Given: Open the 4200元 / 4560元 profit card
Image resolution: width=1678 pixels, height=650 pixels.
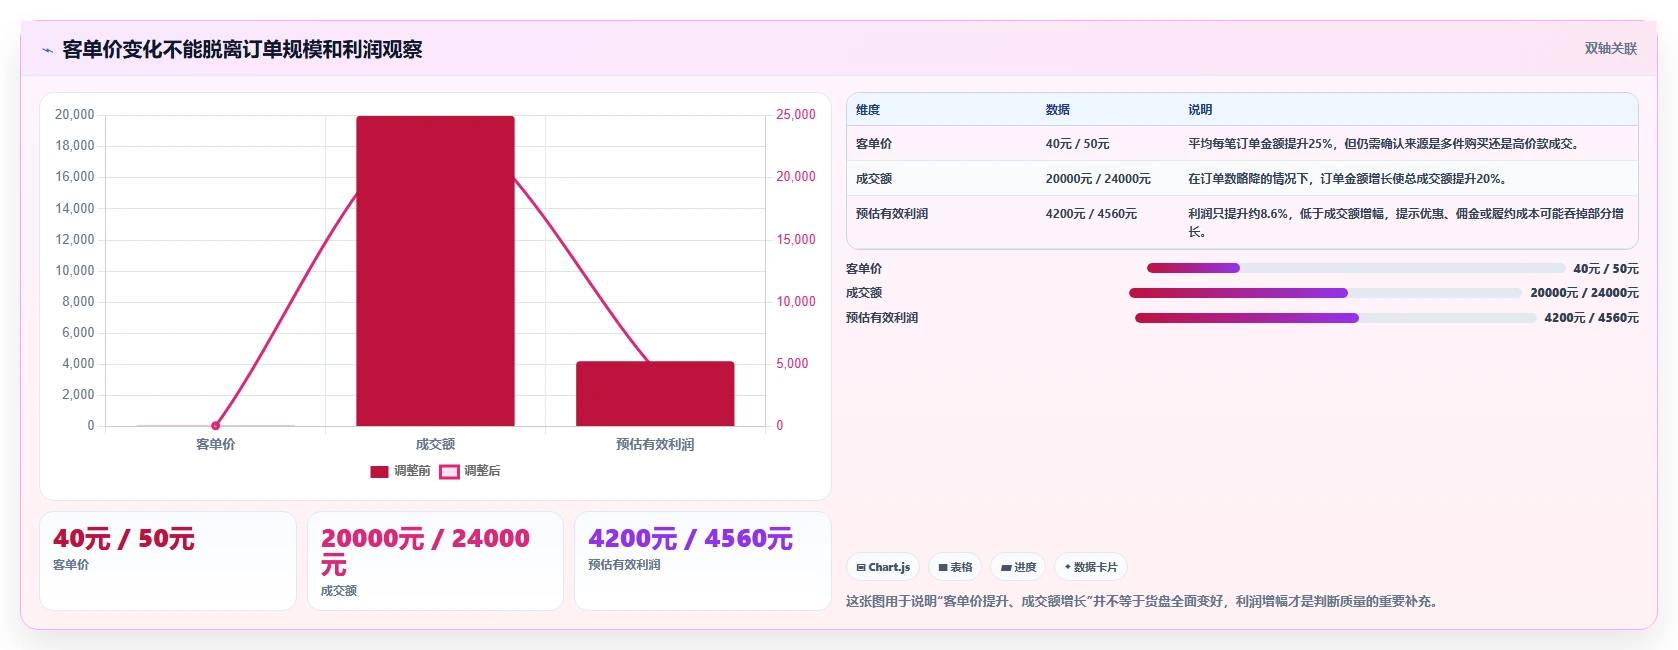Looking at the screenshot, I should point(703,561).
